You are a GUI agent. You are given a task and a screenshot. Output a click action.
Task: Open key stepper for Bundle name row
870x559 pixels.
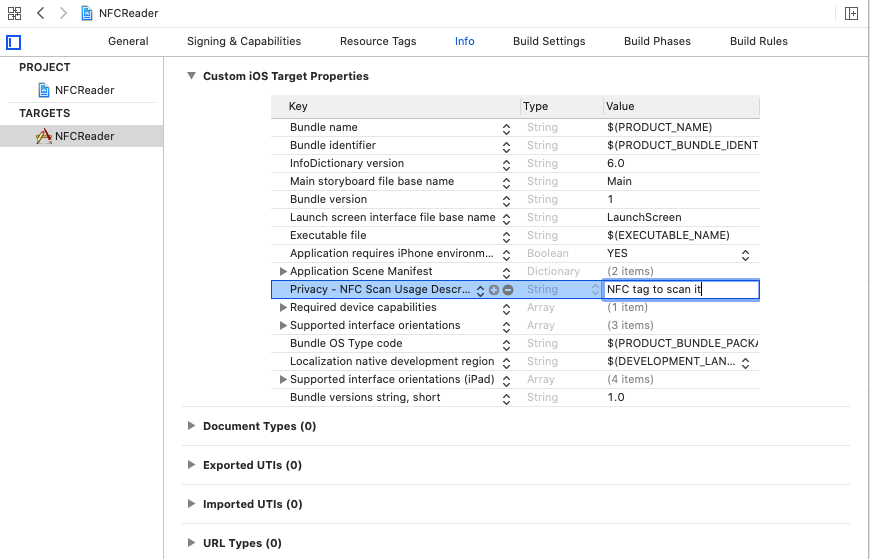506,128
